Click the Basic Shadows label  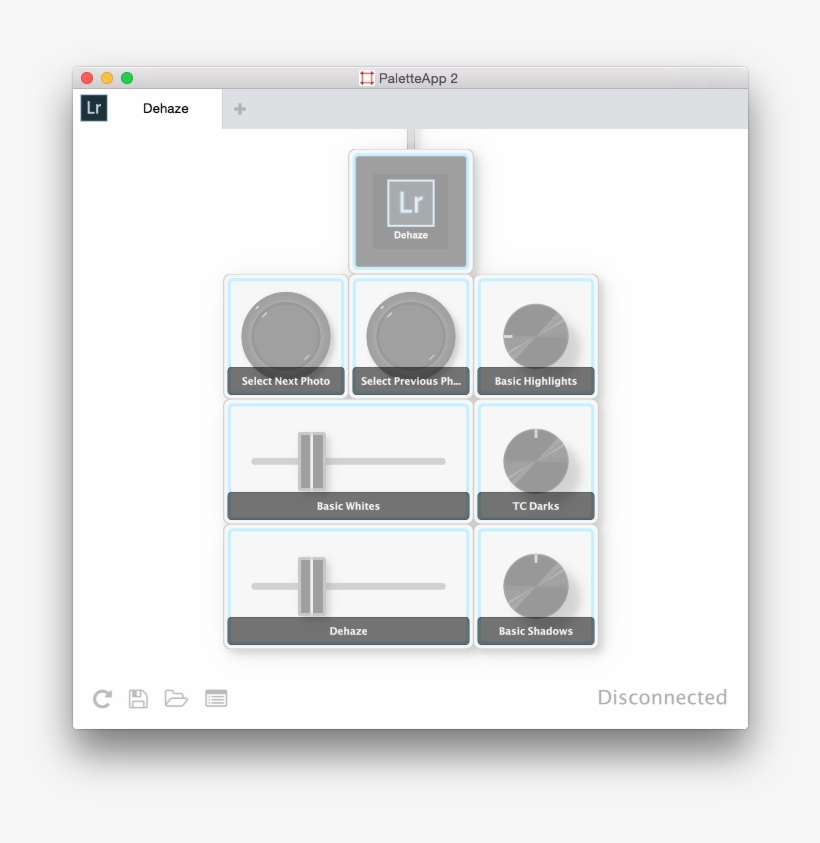coord(536,631)
